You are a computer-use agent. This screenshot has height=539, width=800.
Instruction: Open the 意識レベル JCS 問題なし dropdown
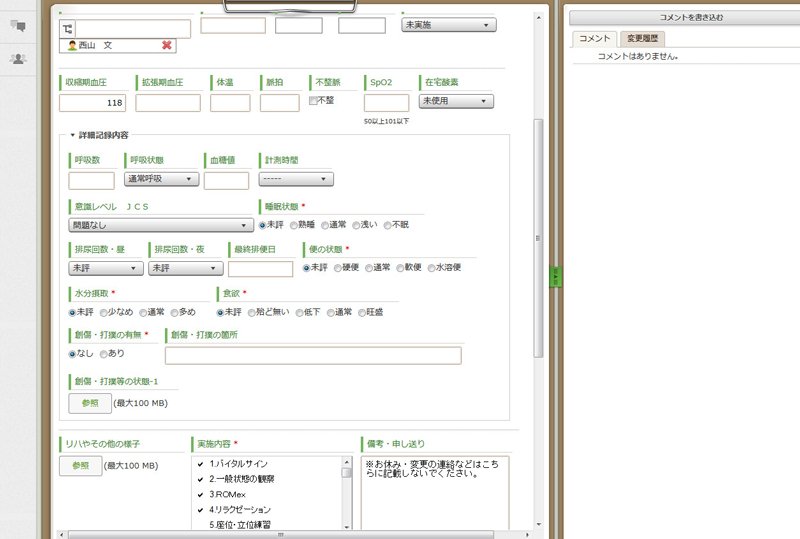click(161, 225)
